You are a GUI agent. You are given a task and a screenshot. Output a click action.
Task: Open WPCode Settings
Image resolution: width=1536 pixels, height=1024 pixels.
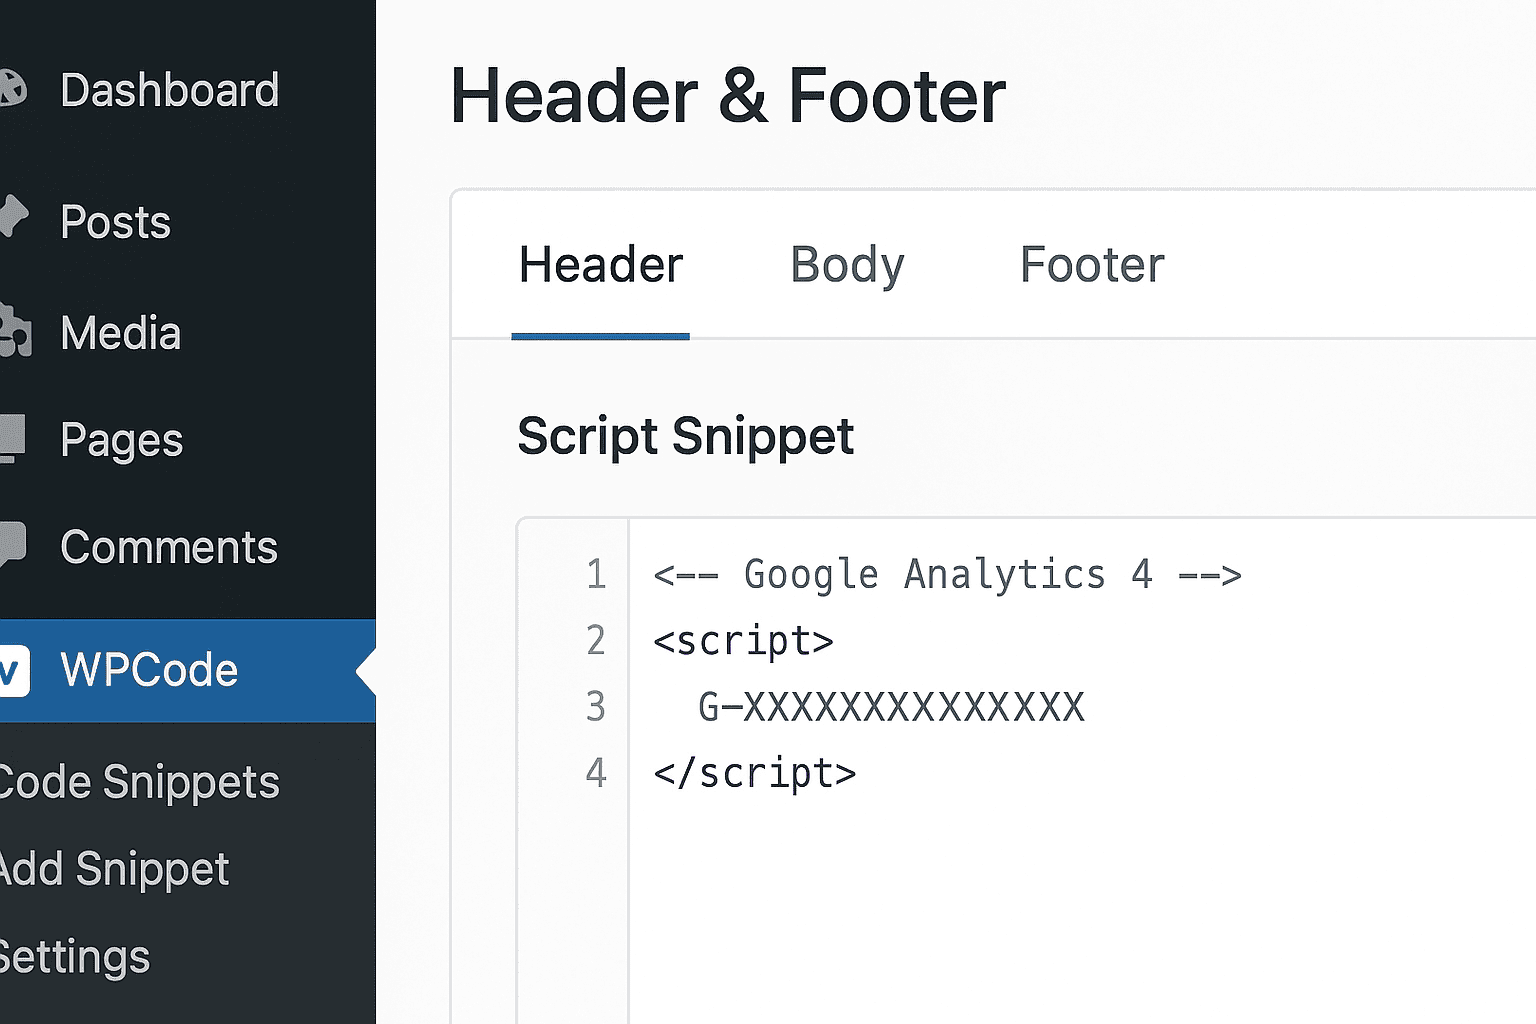(x=74, y=956)
